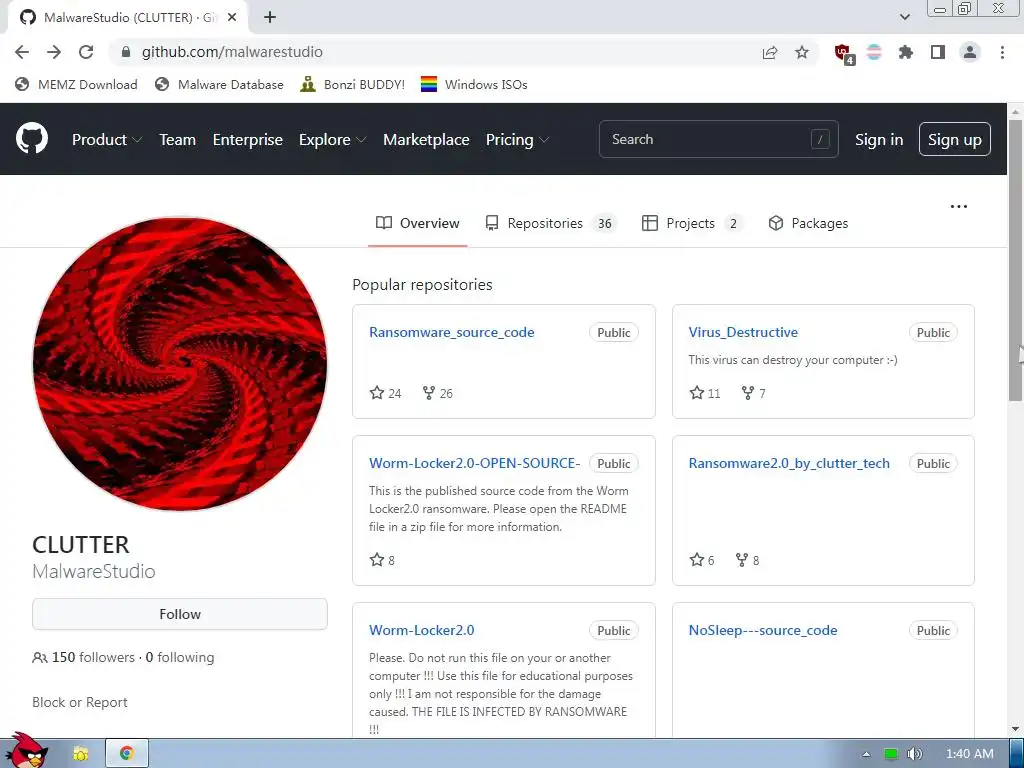Viewport: 1024px width, 768px height.
Task: Reload the page with the refresh icon
Action: click(x=86, y=52)
